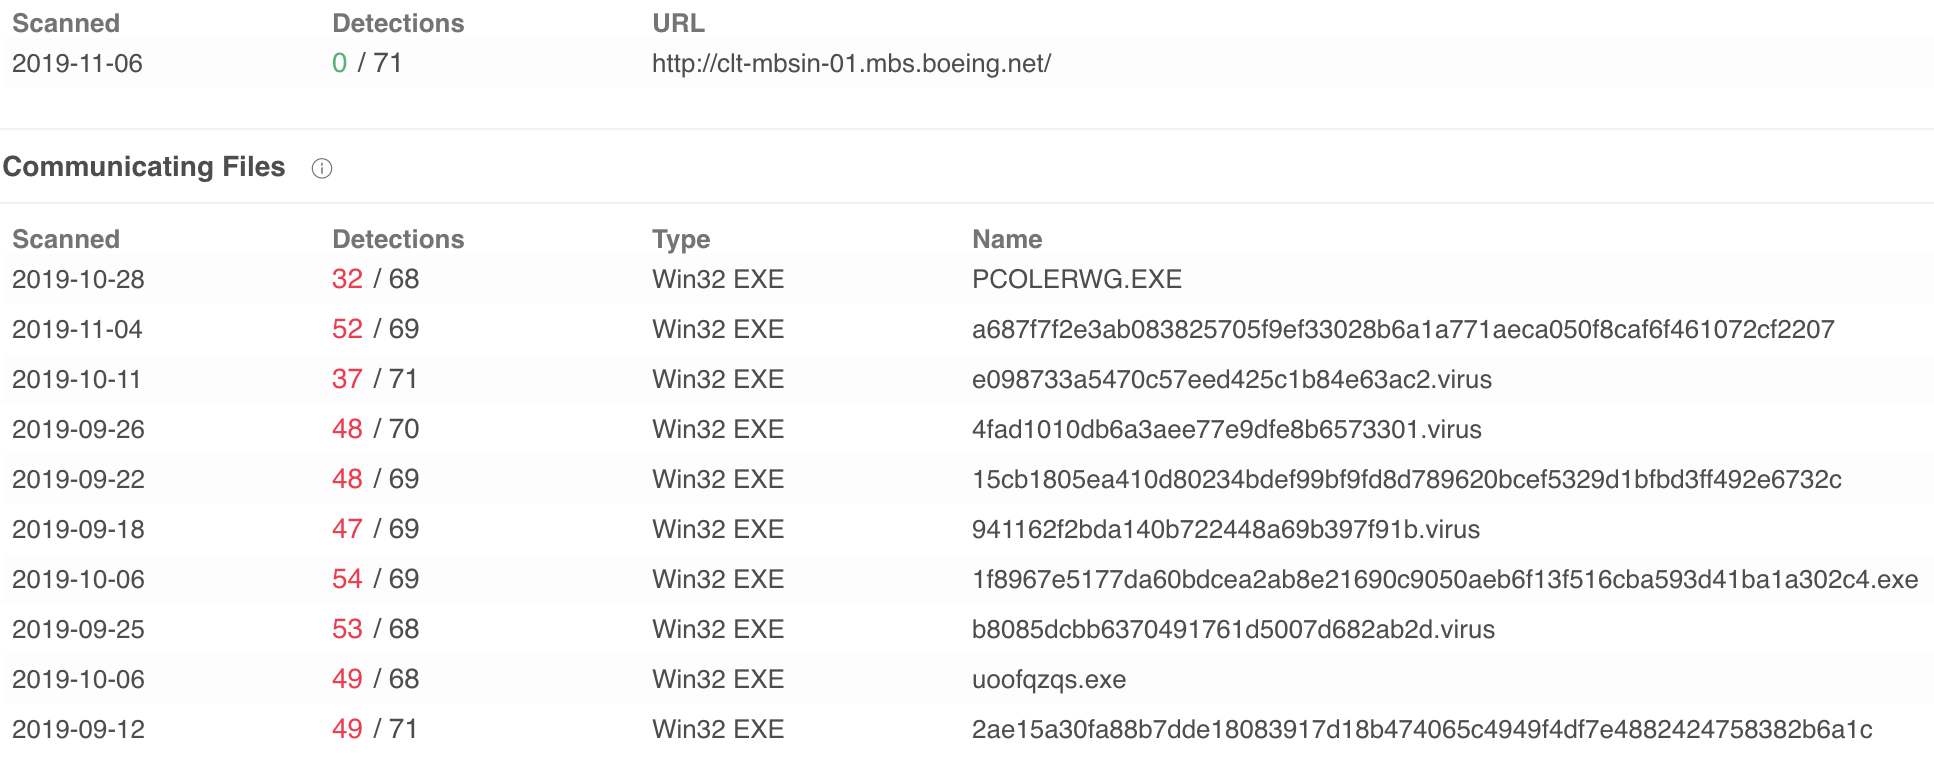Select b8085dcbb6370491761d5007d682ab2d.virus file

1233,629
